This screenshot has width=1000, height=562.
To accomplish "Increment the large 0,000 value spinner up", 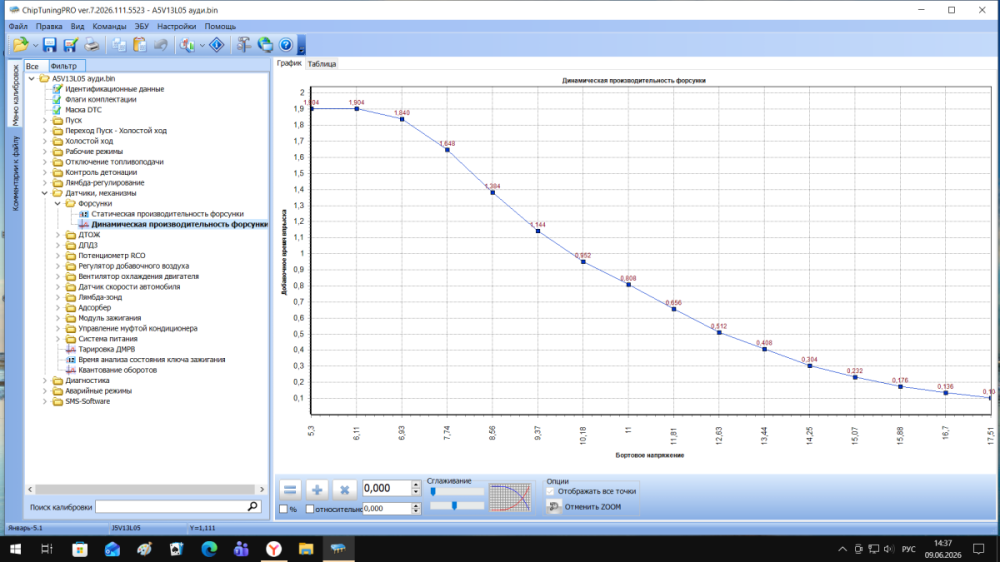I will click(416, 484).
